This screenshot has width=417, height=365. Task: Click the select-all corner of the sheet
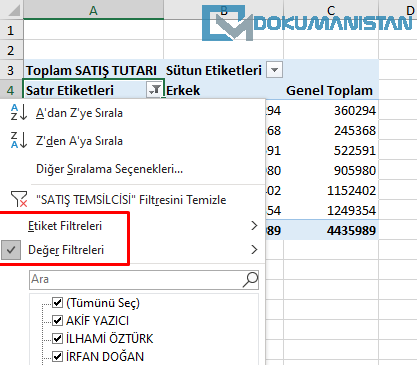click(x=12, y=10)
